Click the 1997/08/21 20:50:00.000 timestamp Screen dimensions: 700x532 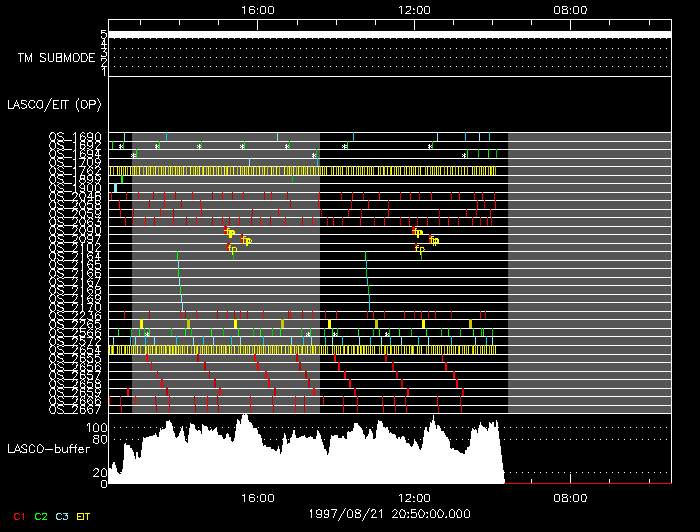tap(389, 511)
